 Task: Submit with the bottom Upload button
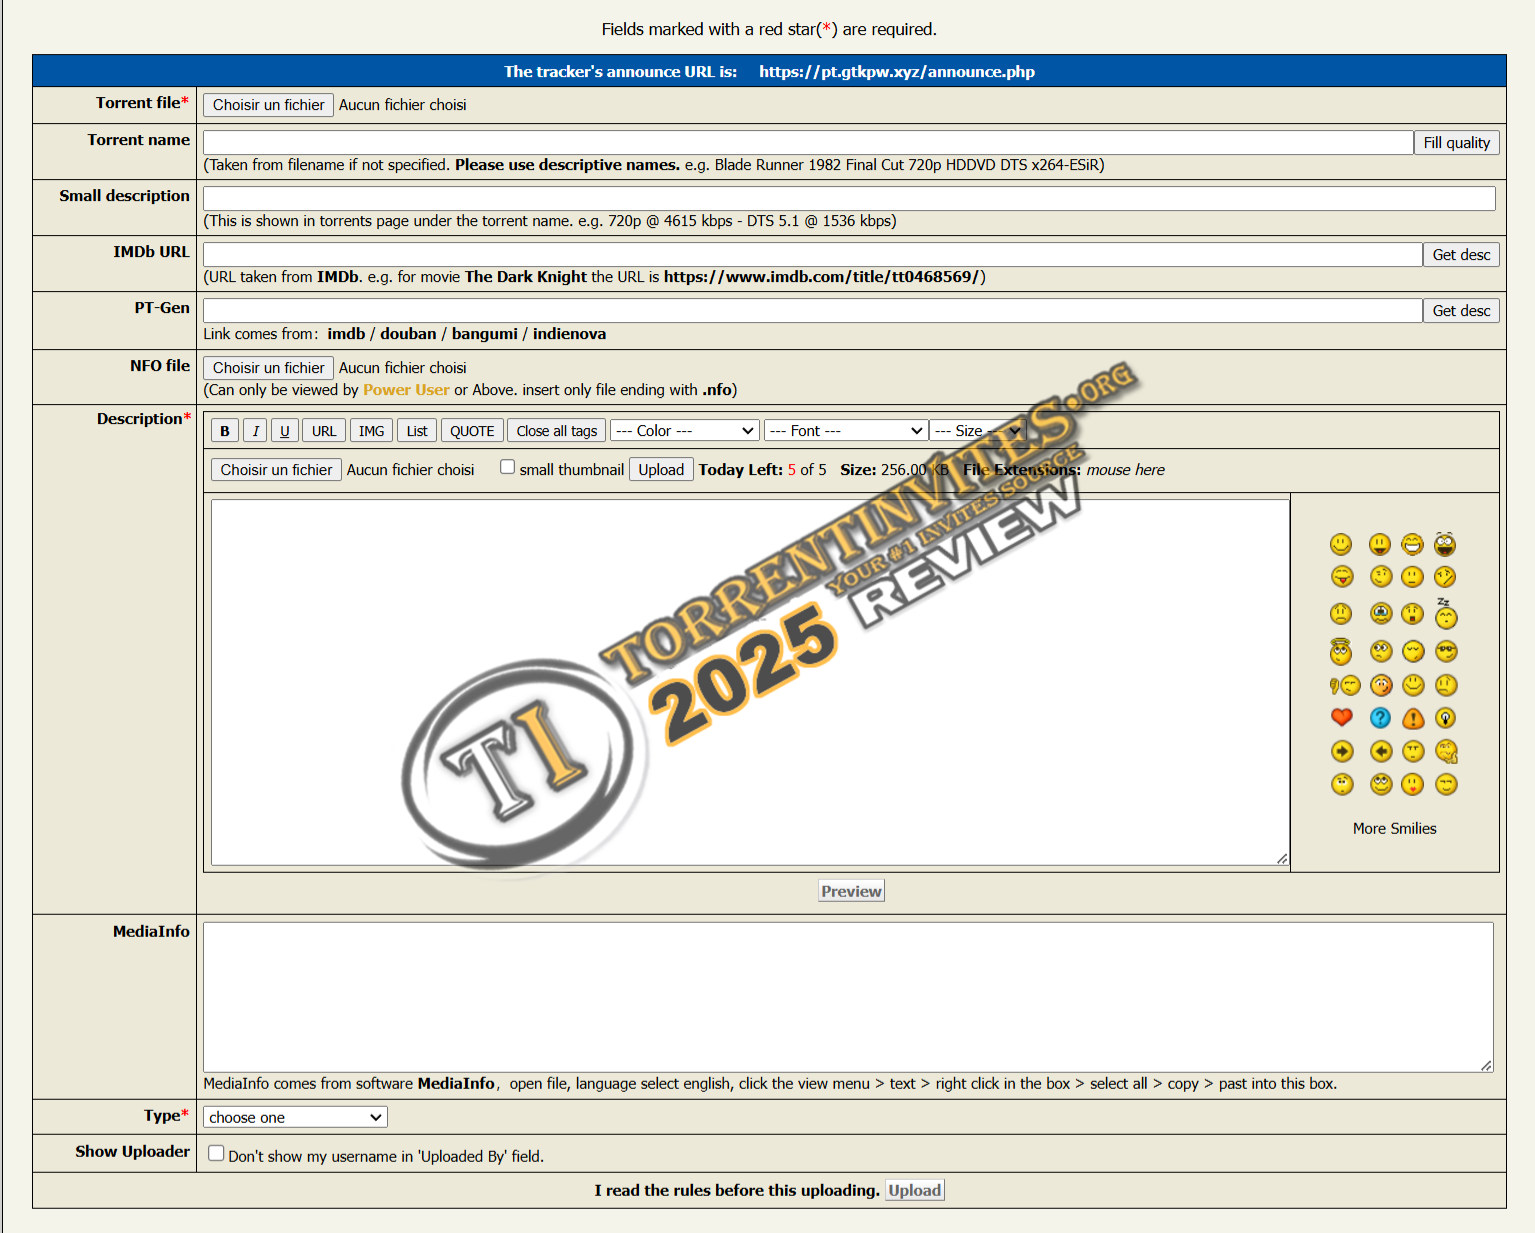click(915, 1190)
